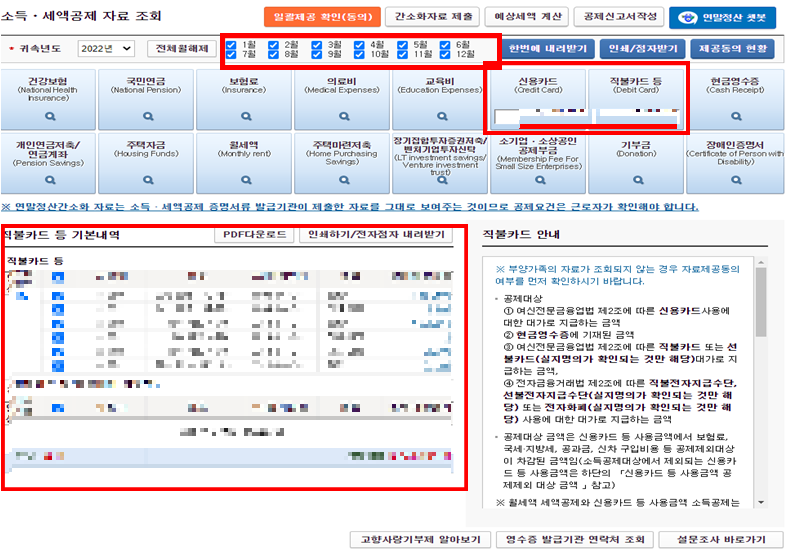Click 영수증 발급기관 연락처 조회 button
787x556 pixels.
(575, 540)
